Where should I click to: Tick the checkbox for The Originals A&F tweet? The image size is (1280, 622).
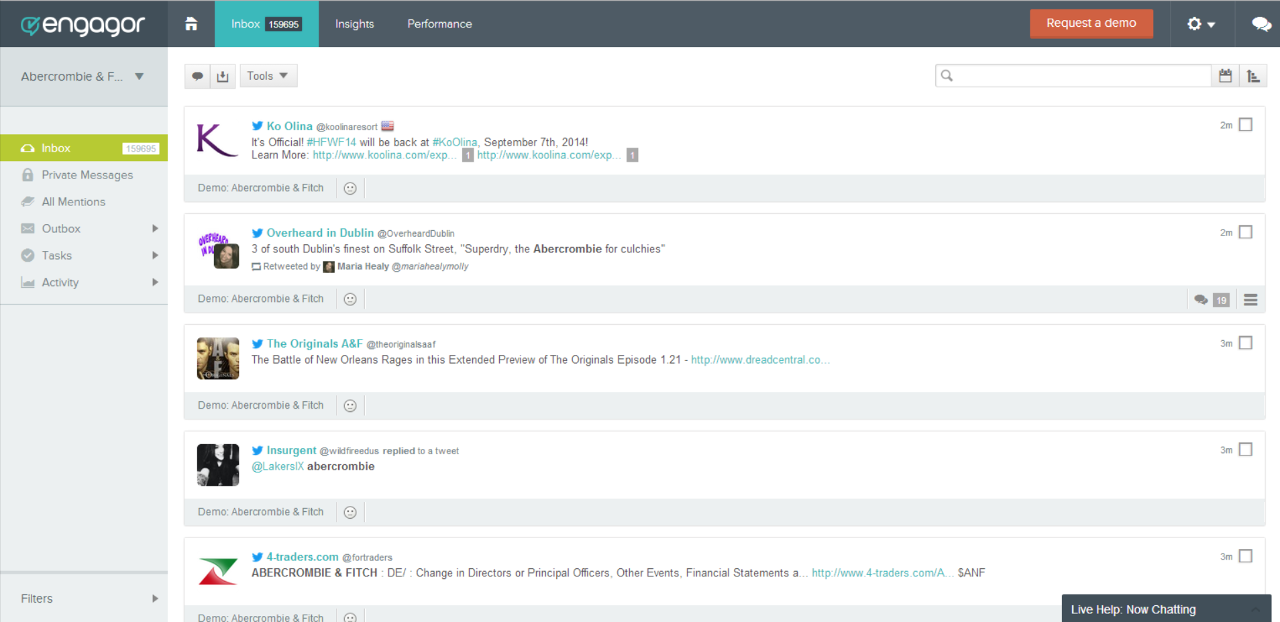coord(1245,343)
